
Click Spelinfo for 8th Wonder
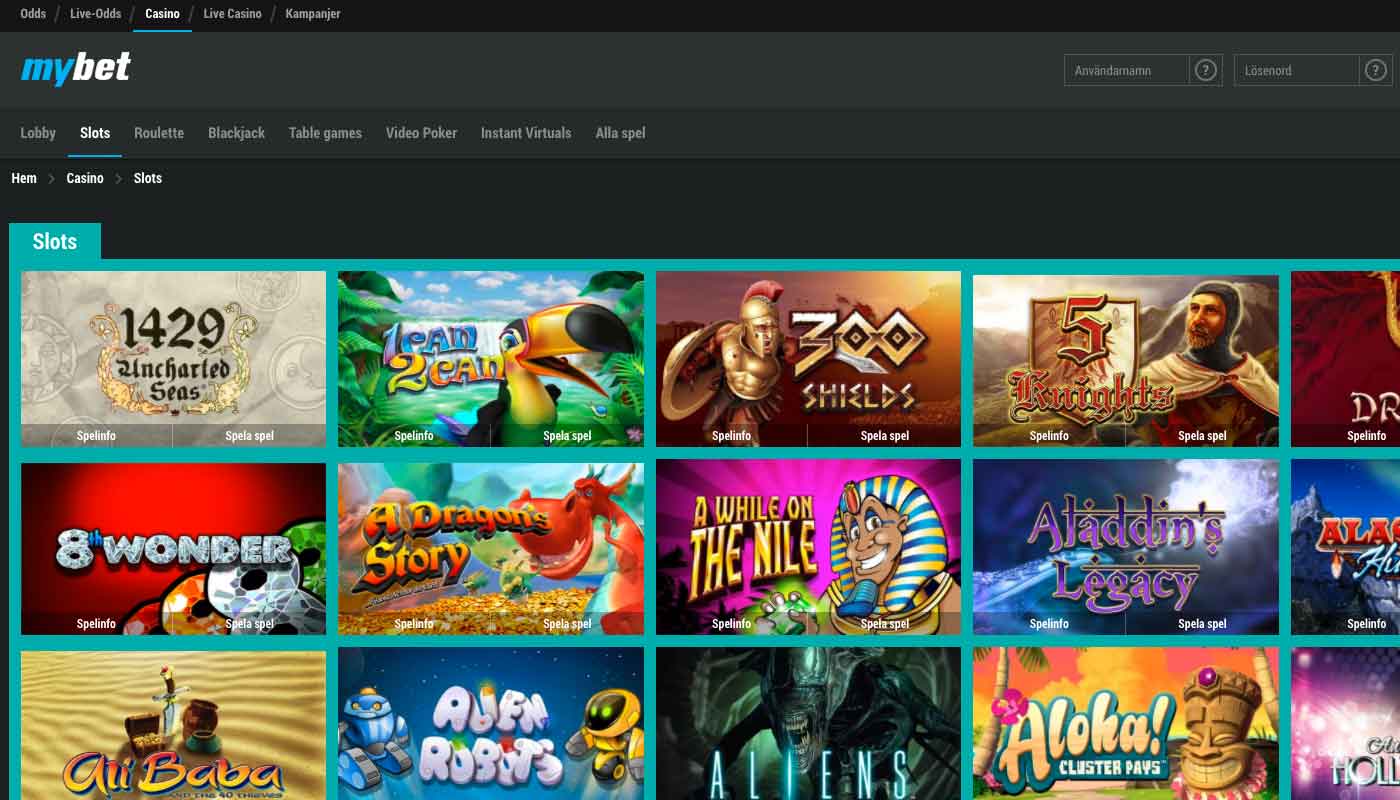96,623
